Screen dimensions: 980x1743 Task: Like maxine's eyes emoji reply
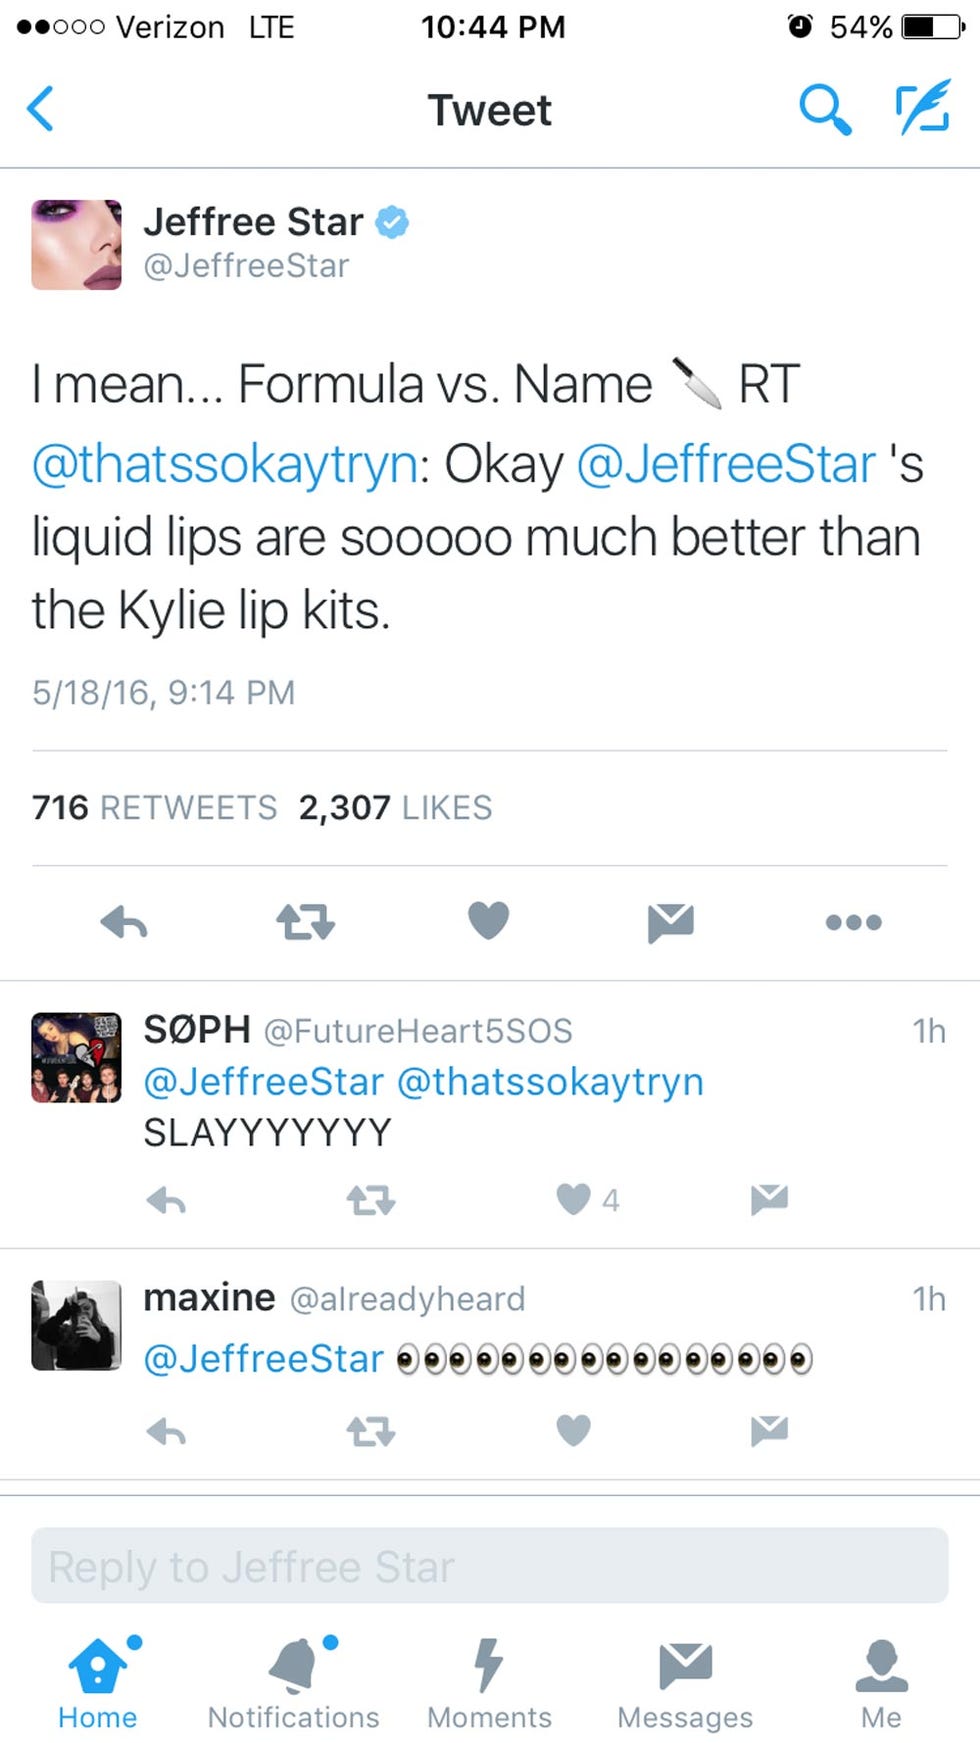[x=573, y=1431]
